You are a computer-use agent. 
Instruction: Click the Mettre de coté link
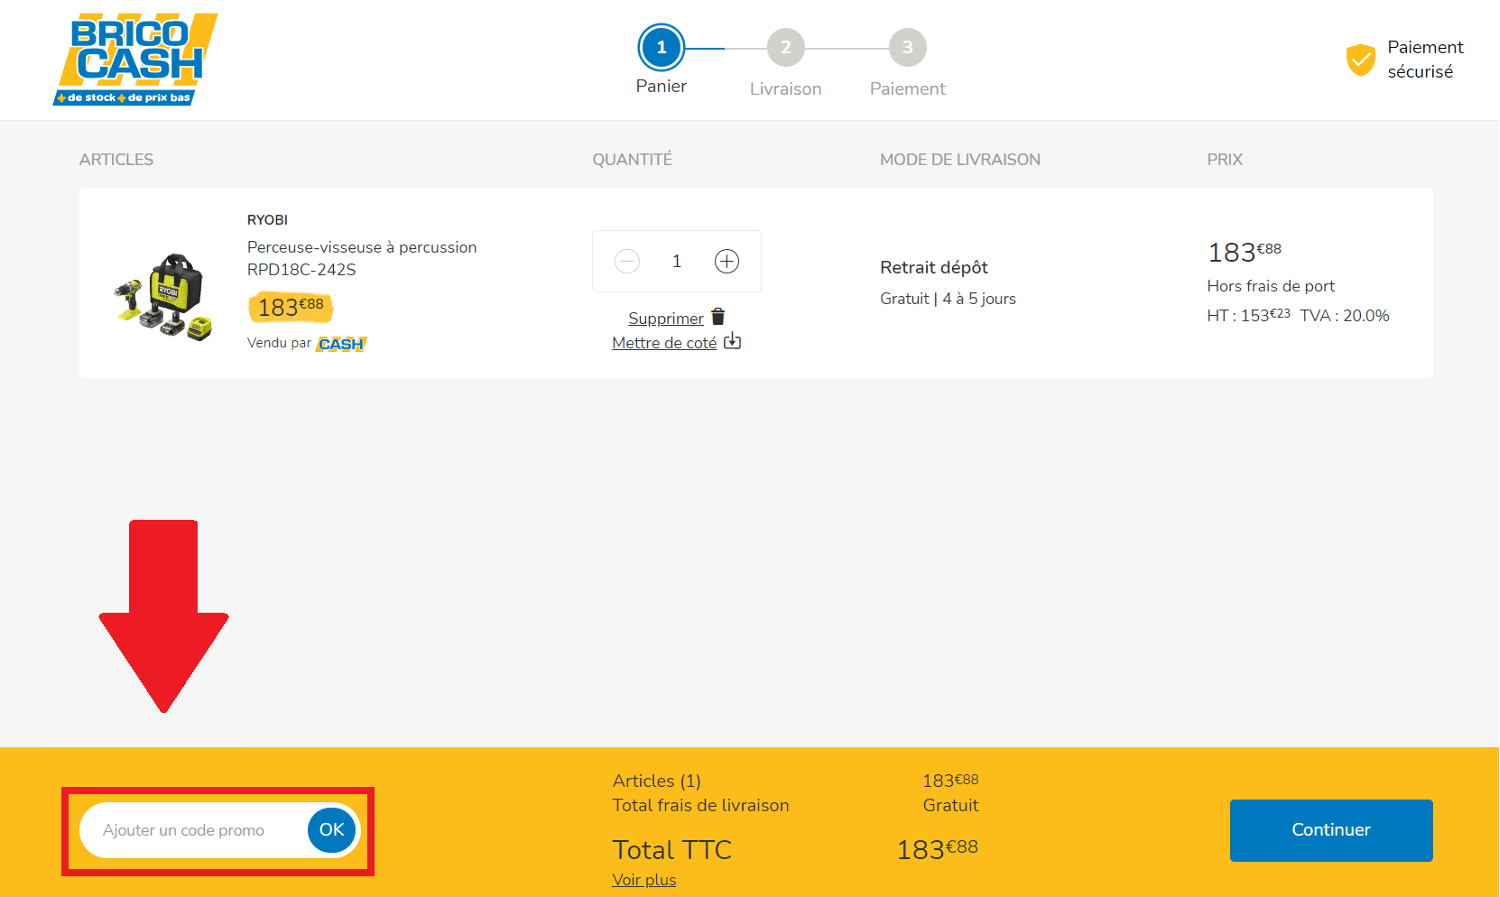(664, 343)
